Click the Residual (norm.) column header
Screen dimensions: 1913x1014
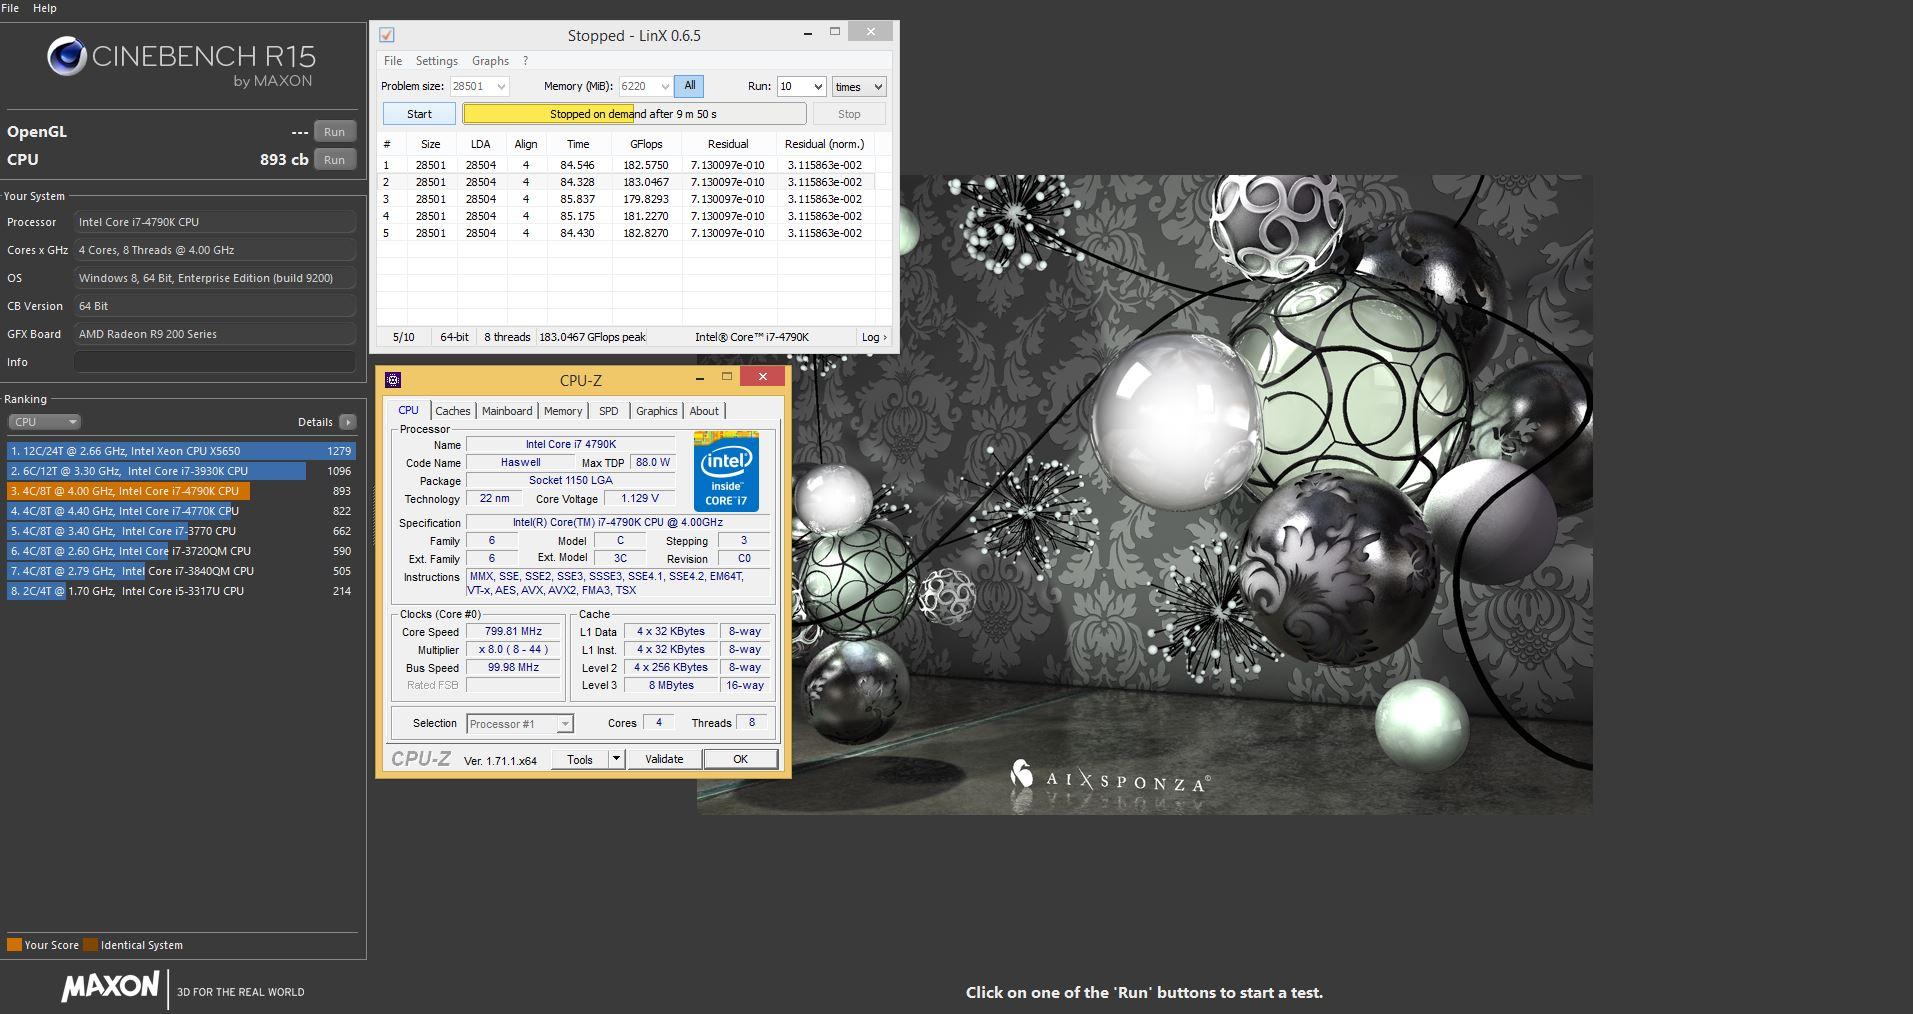coord(824,144)
